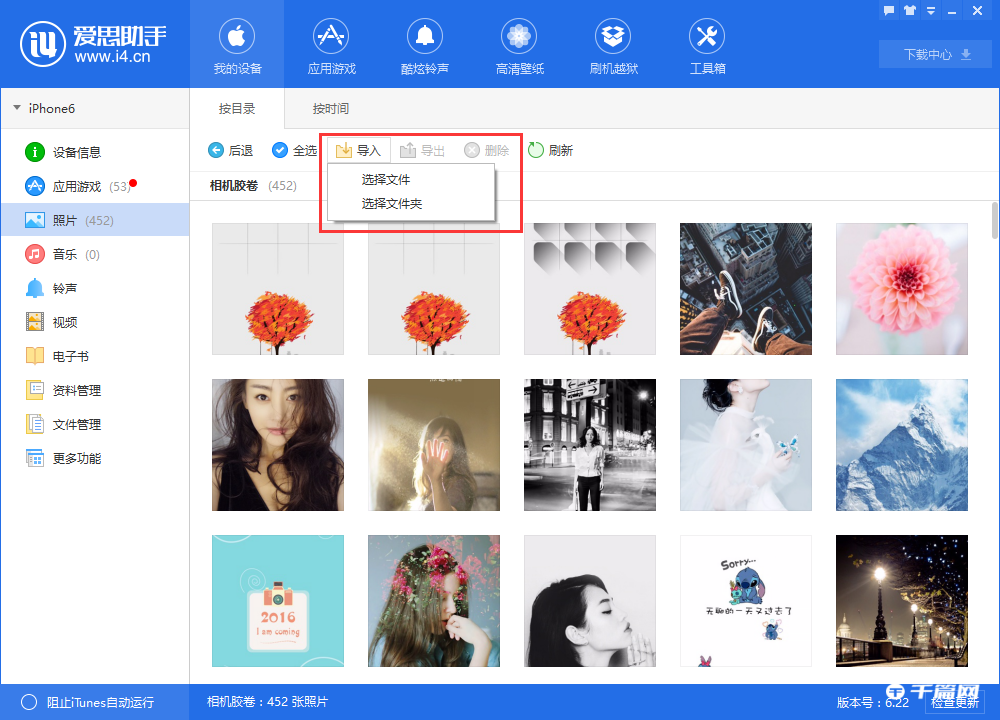
Task: Click the 下载中心 download center button
Action: click(x=933, y=55)
